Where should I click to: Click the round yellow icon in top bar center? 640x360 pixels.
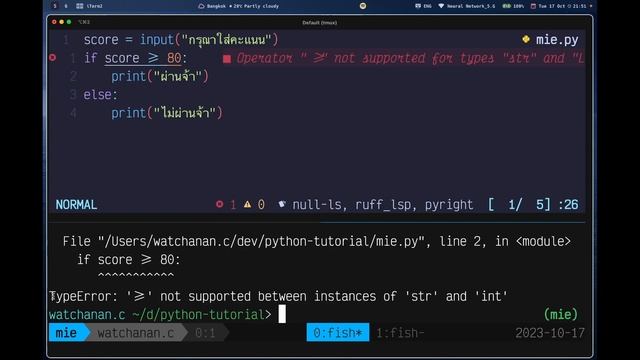point(363,6)
